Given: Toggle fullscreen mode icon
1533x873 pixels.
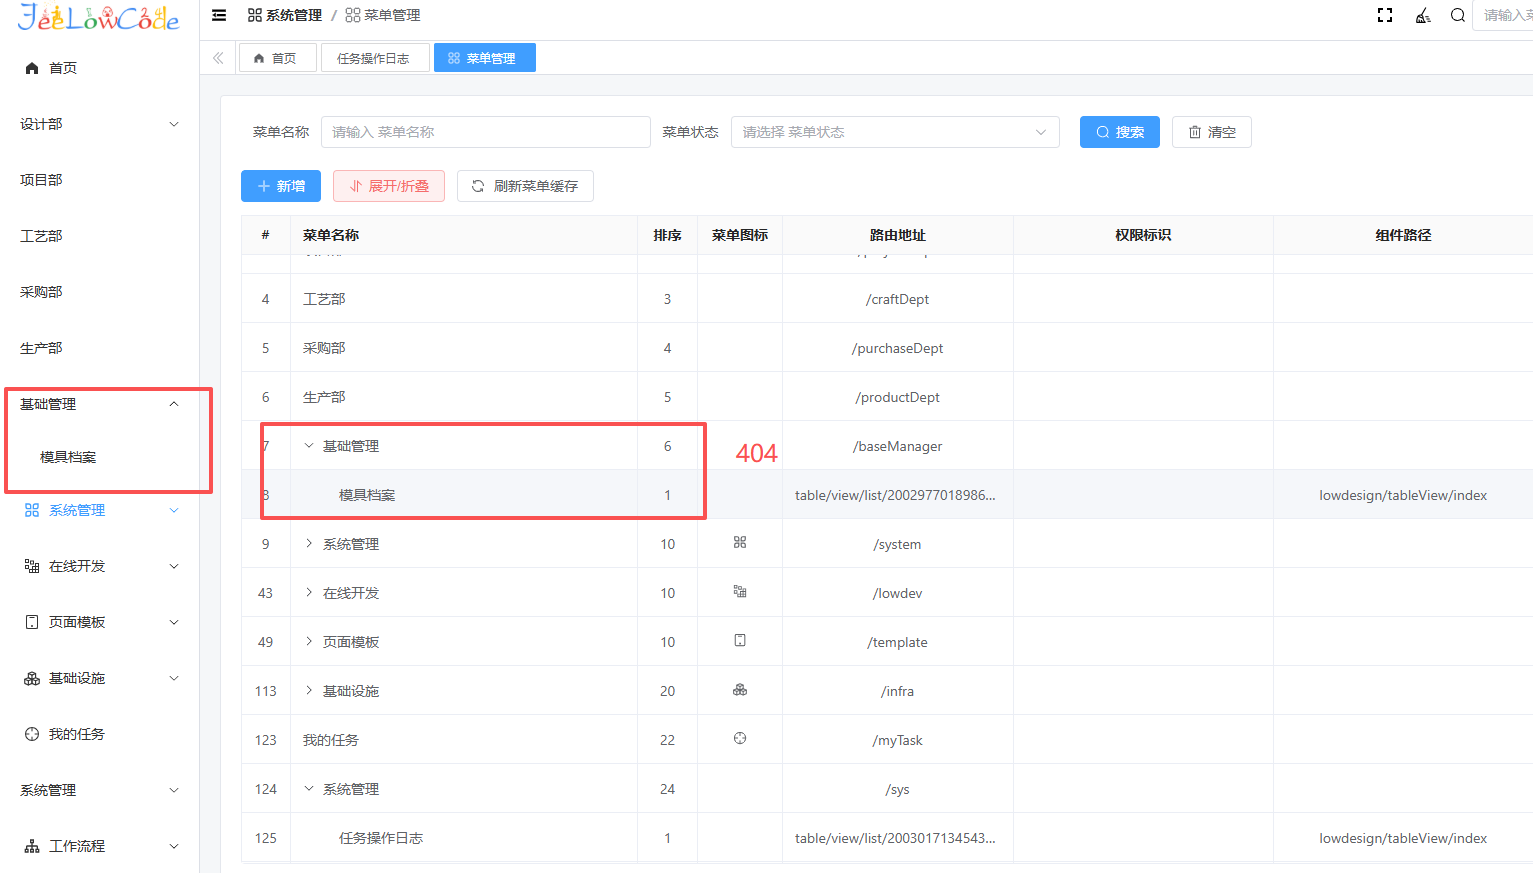Looking at the screenshot, I should point(1385,15).
